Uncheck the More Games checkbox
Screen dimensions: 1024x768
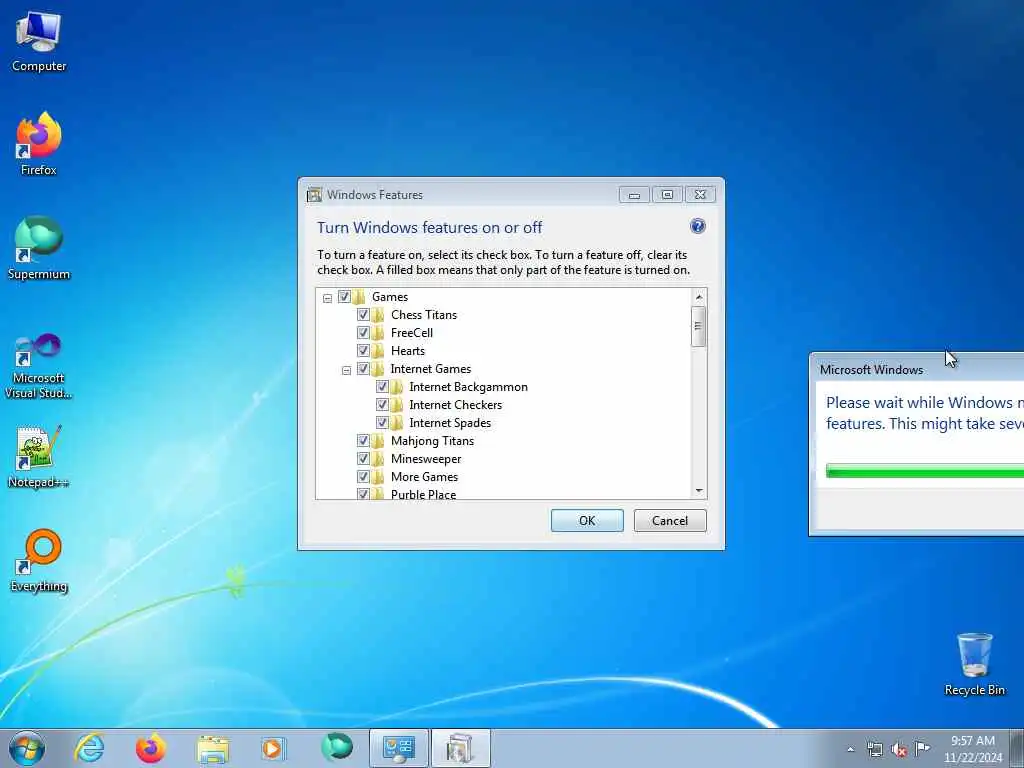click(x=363, y=477)
